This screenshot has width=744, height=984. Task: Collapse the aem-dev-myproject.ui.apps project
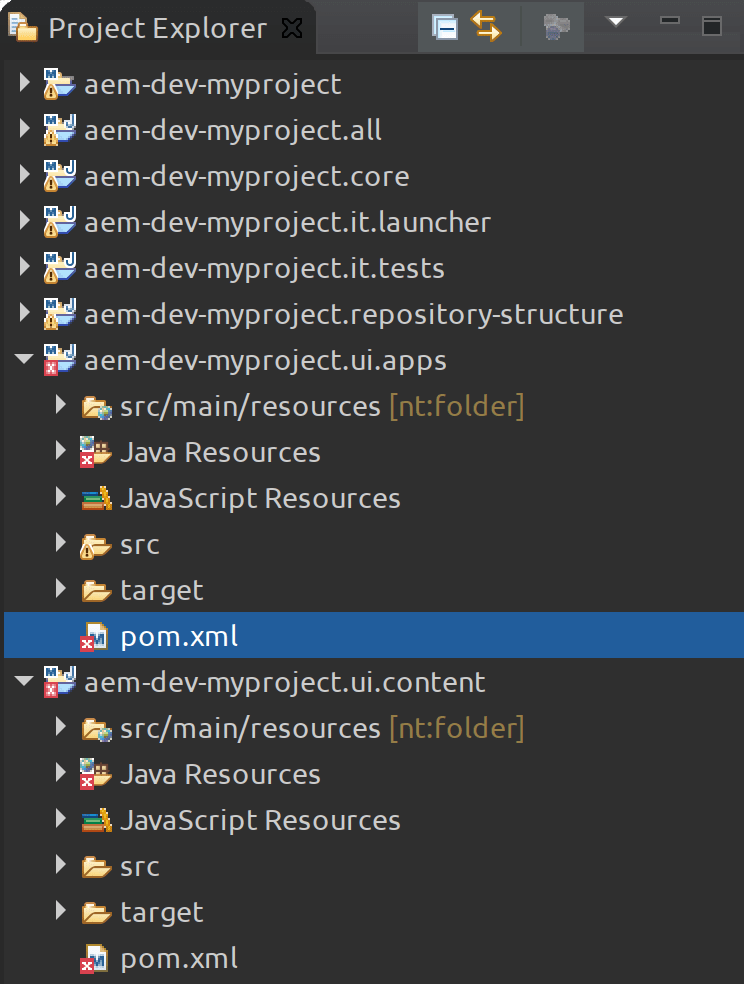pos(24,359)
